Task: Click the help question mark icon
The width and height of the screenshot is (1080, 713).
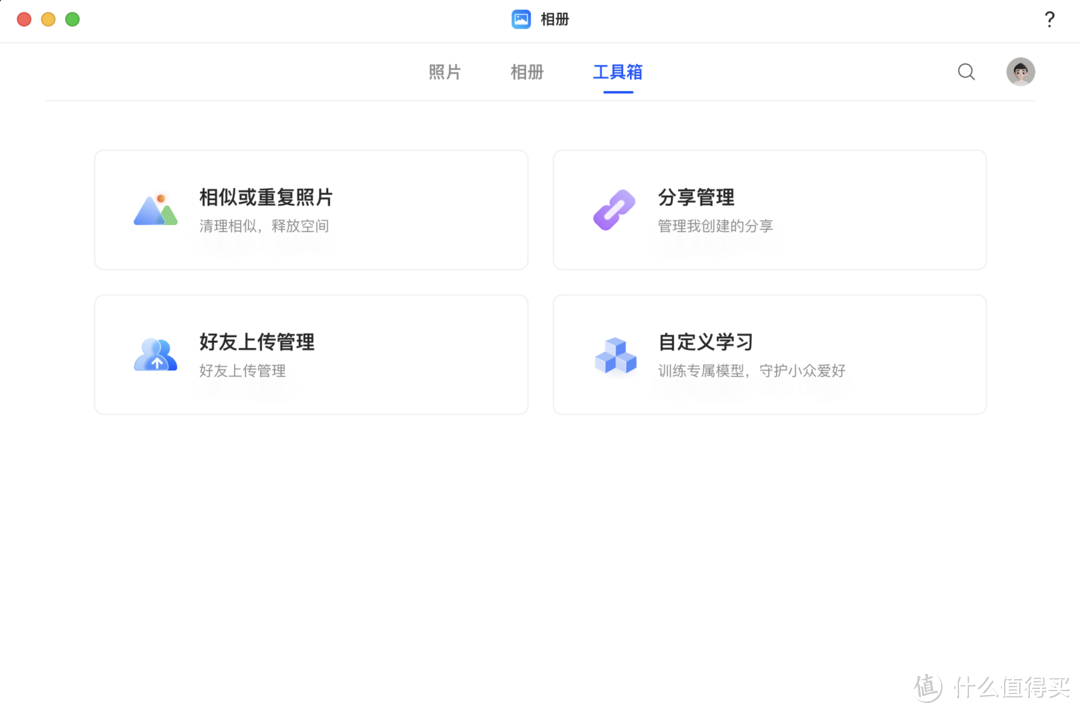Action: coord(1049,18)
